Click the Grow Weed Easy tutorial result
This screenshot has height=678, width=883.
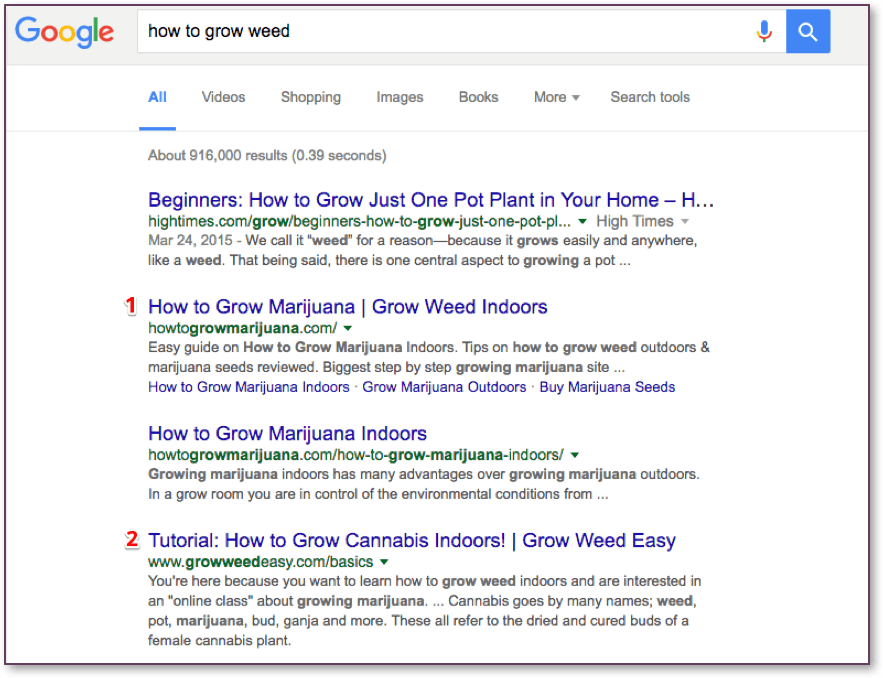coord(411,539)
